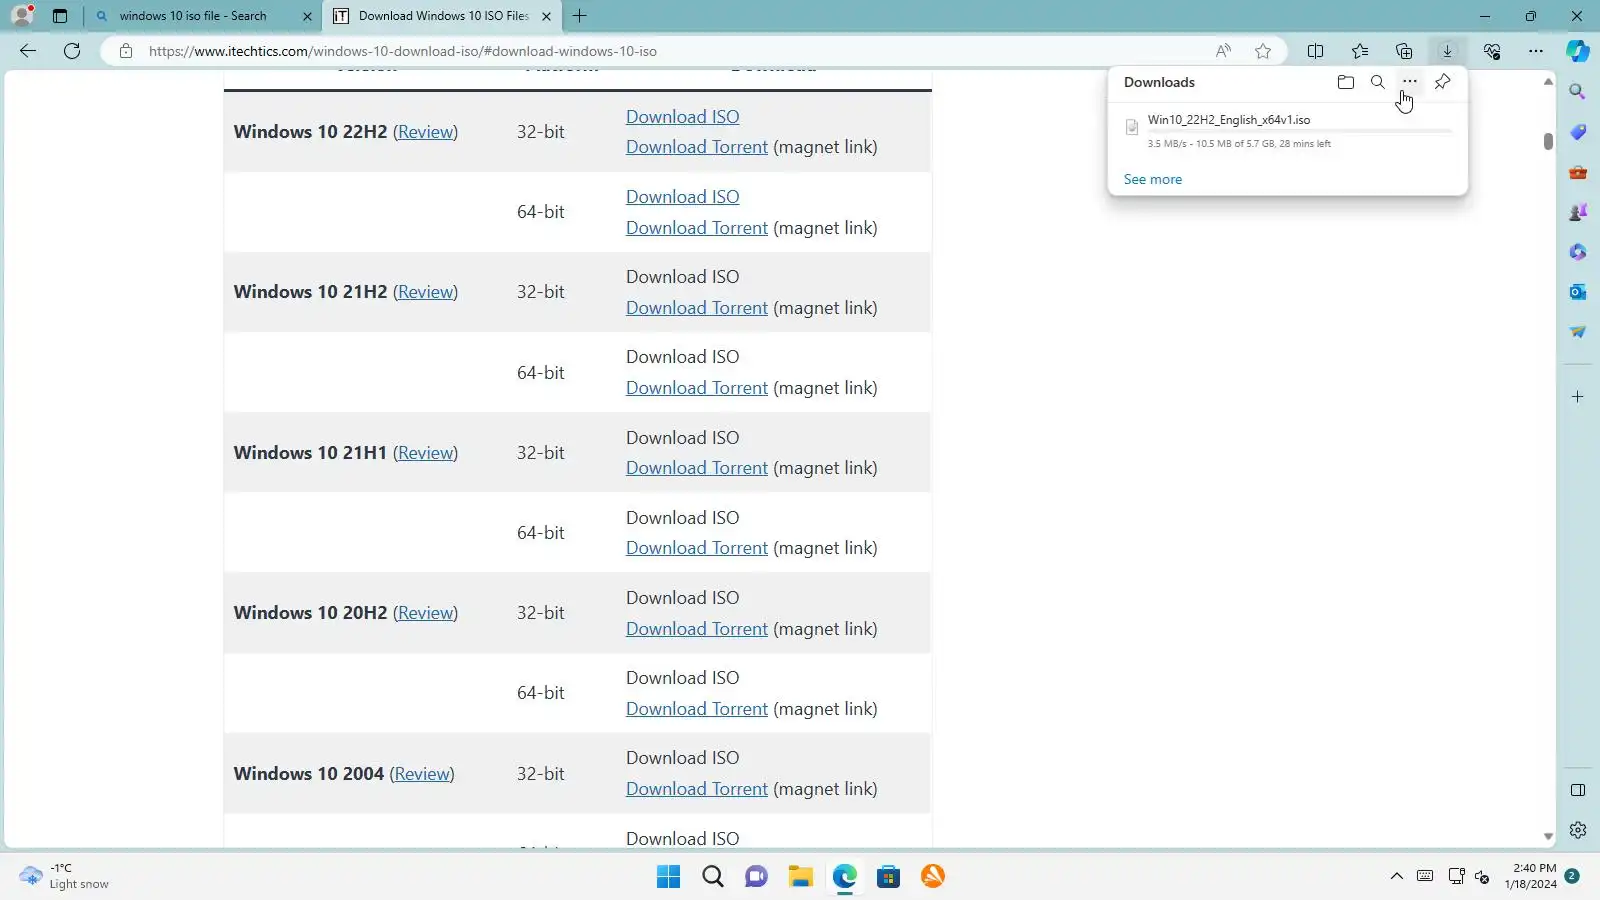The width and height of the screenshot is (1600, 900).
Task: Open the Windows 10 21H1 Review link
Action: pyautogui.click(x=426, y=453)
